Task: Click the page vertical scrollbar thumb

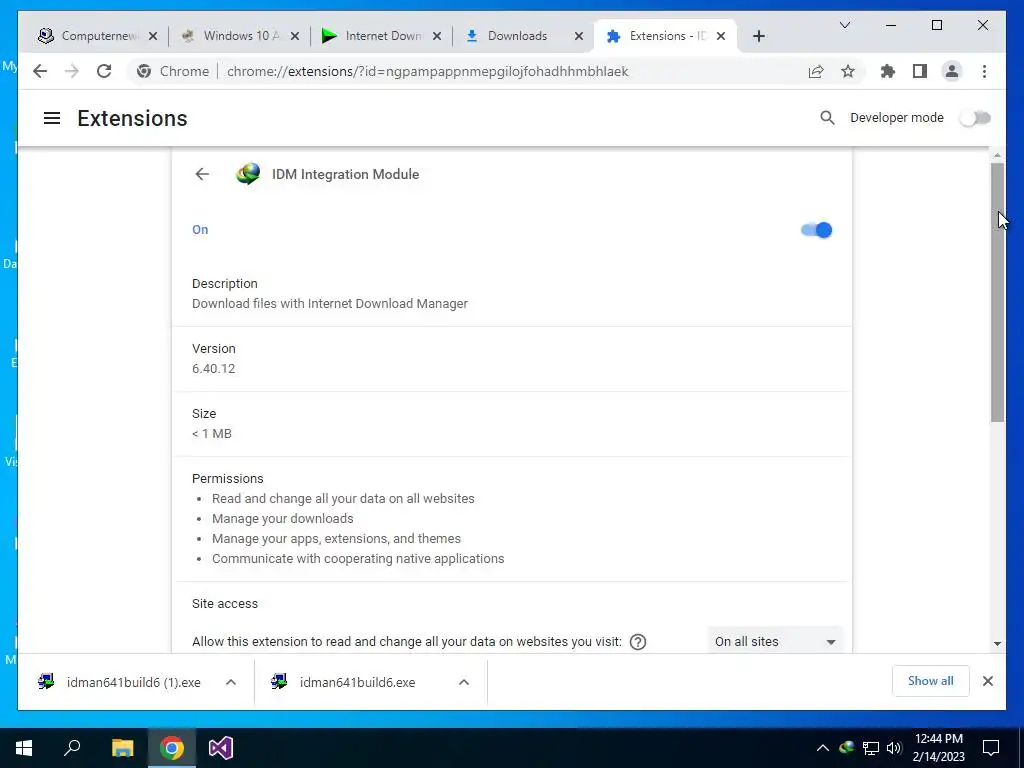Action: tap(997, 293)
